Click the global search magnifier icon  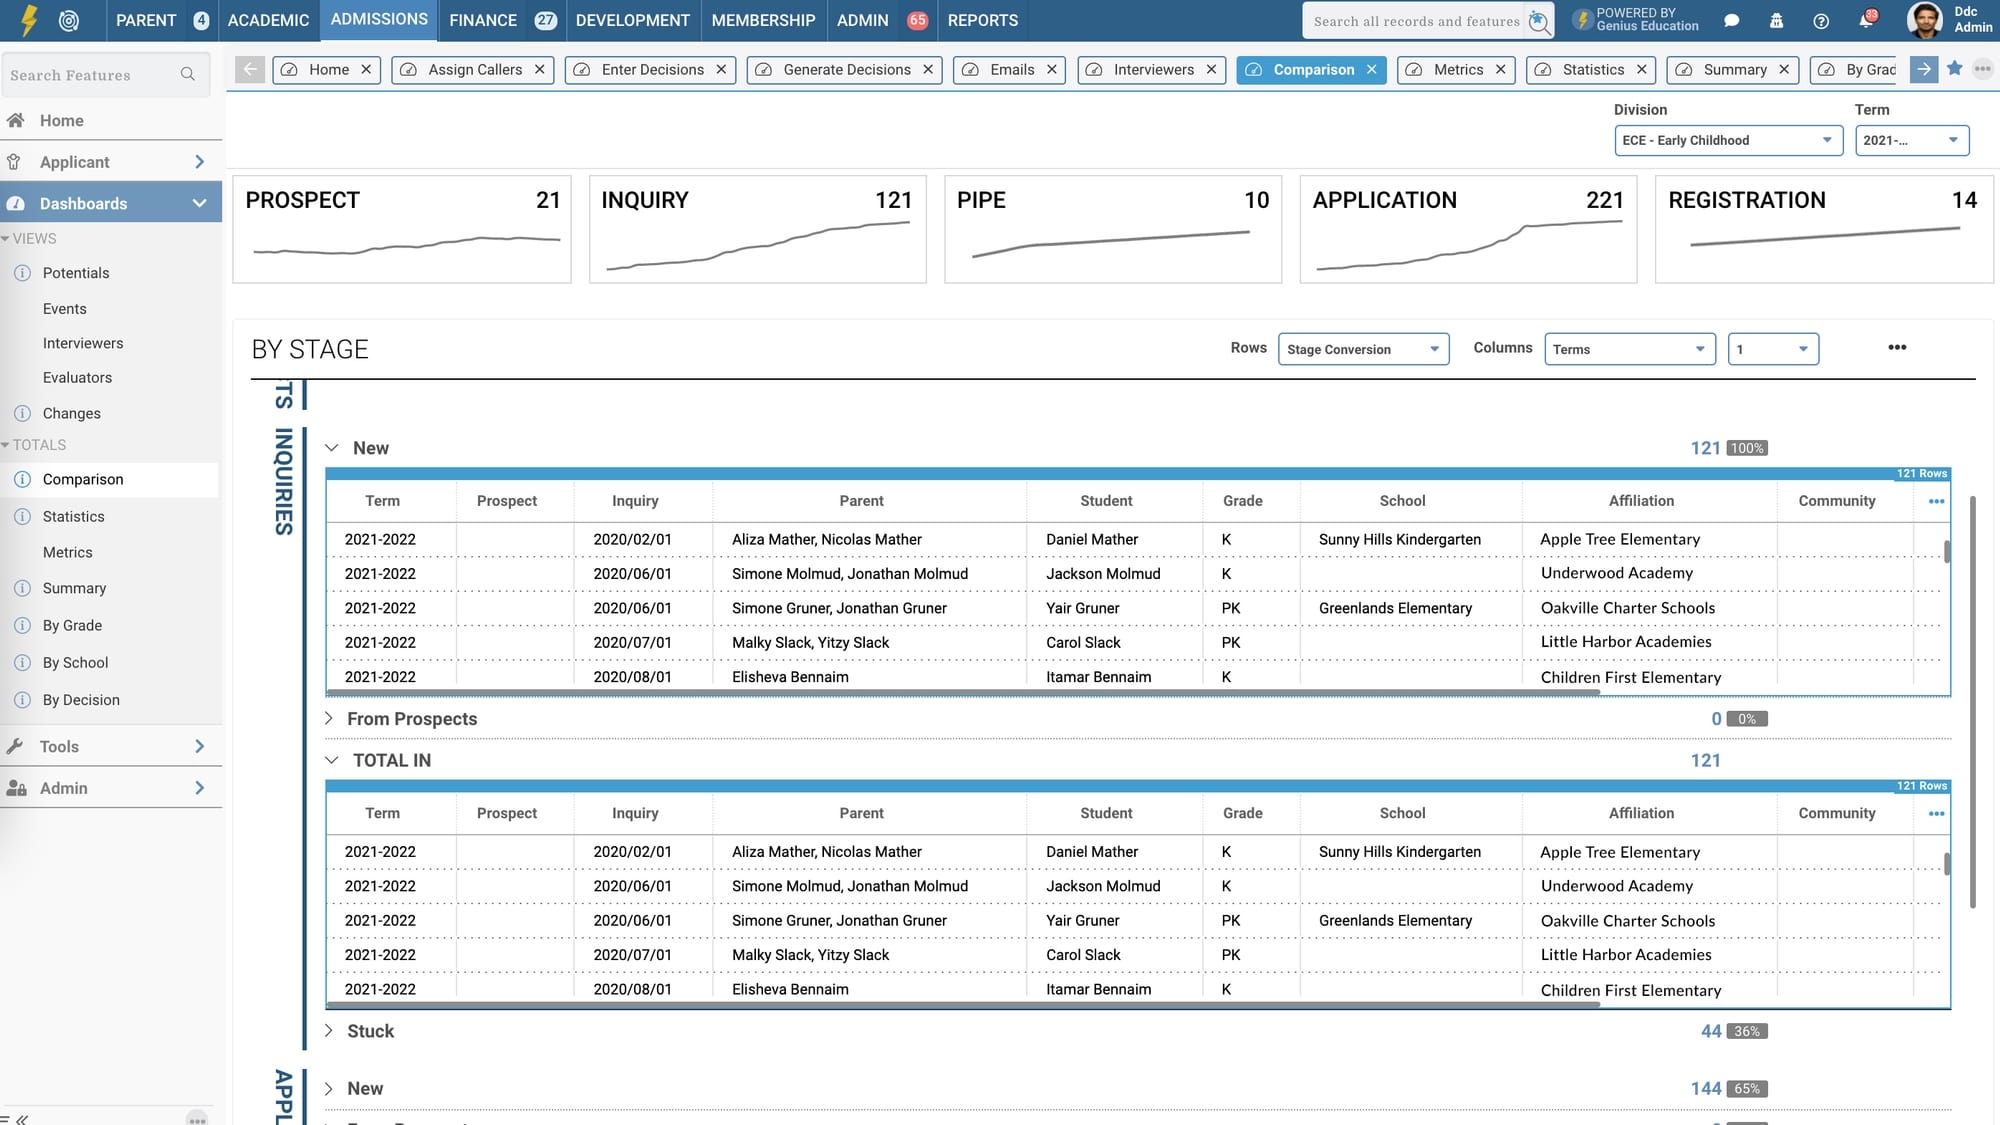[1539, 21]
